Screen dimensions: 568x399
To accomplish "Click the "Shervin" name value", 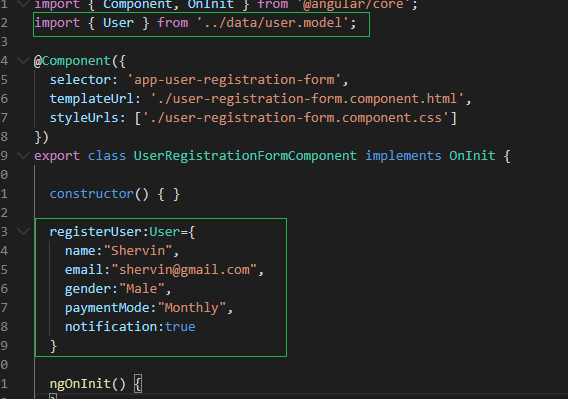I will (138, 250).
